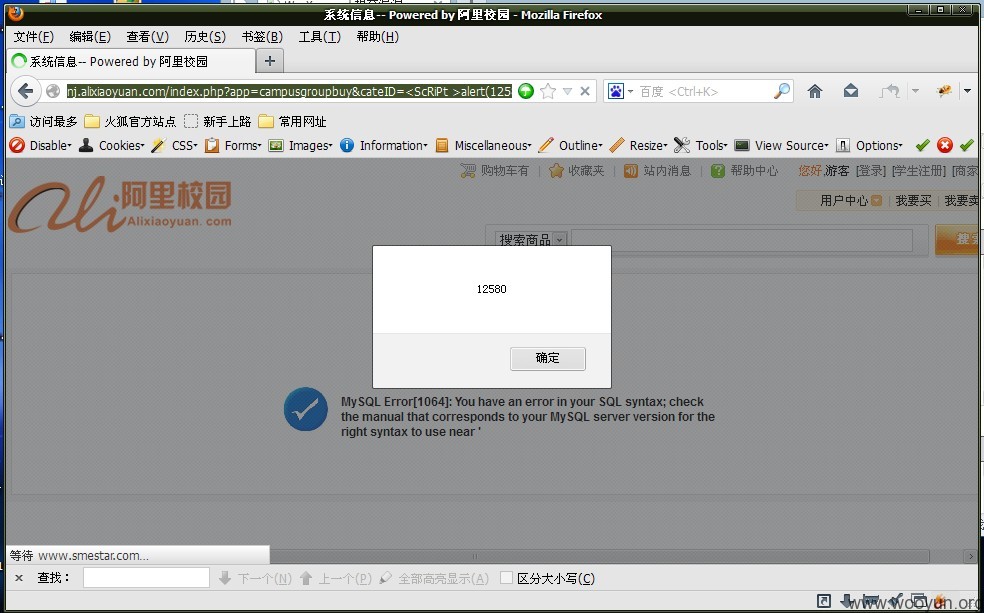Click the Home icon in toolbar
The image size is (984, 613).
pyautogui.click(x=815, y=92)
